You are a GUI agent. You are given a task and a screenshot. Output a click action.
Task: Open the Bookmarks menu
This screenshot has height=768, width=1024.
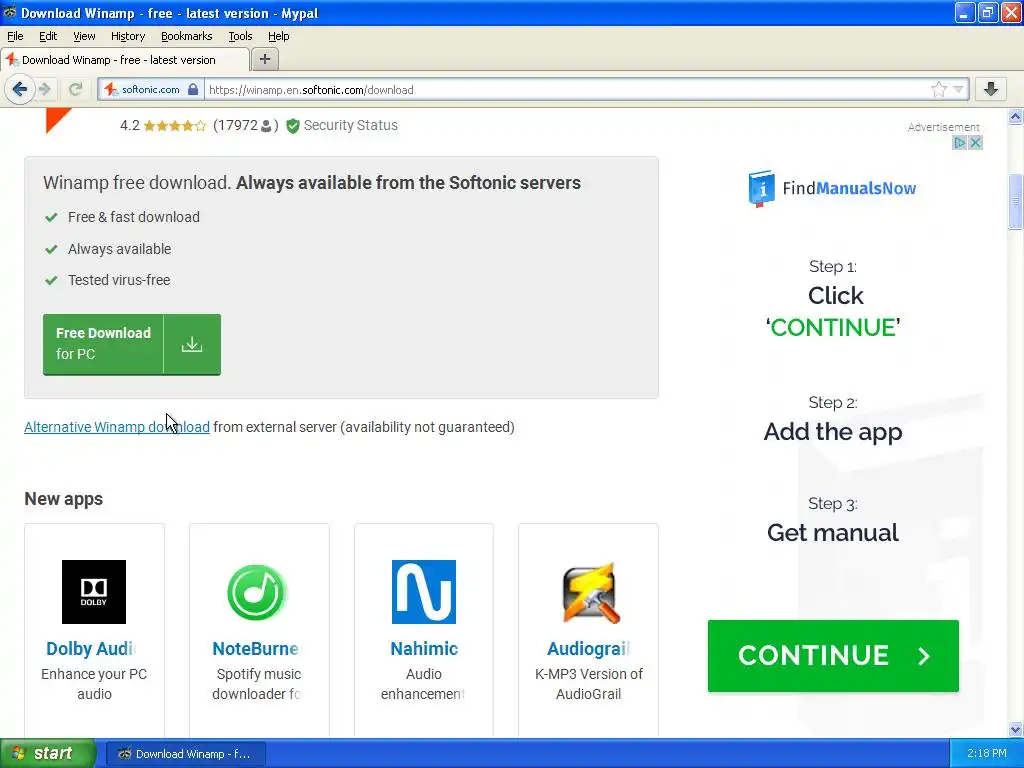187,36
